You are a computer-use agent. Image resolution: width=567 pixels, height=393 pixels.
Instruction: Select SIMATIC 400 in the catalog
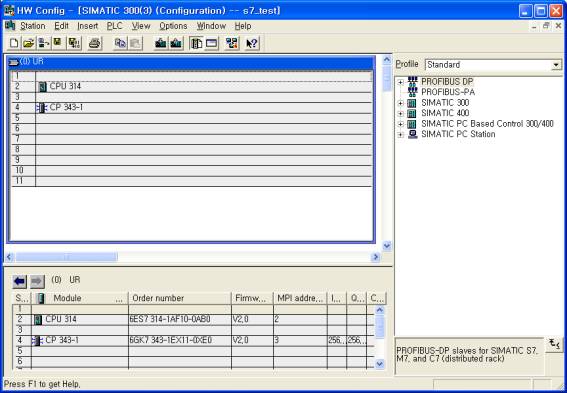pyautogui.click(x=445, y=113)
